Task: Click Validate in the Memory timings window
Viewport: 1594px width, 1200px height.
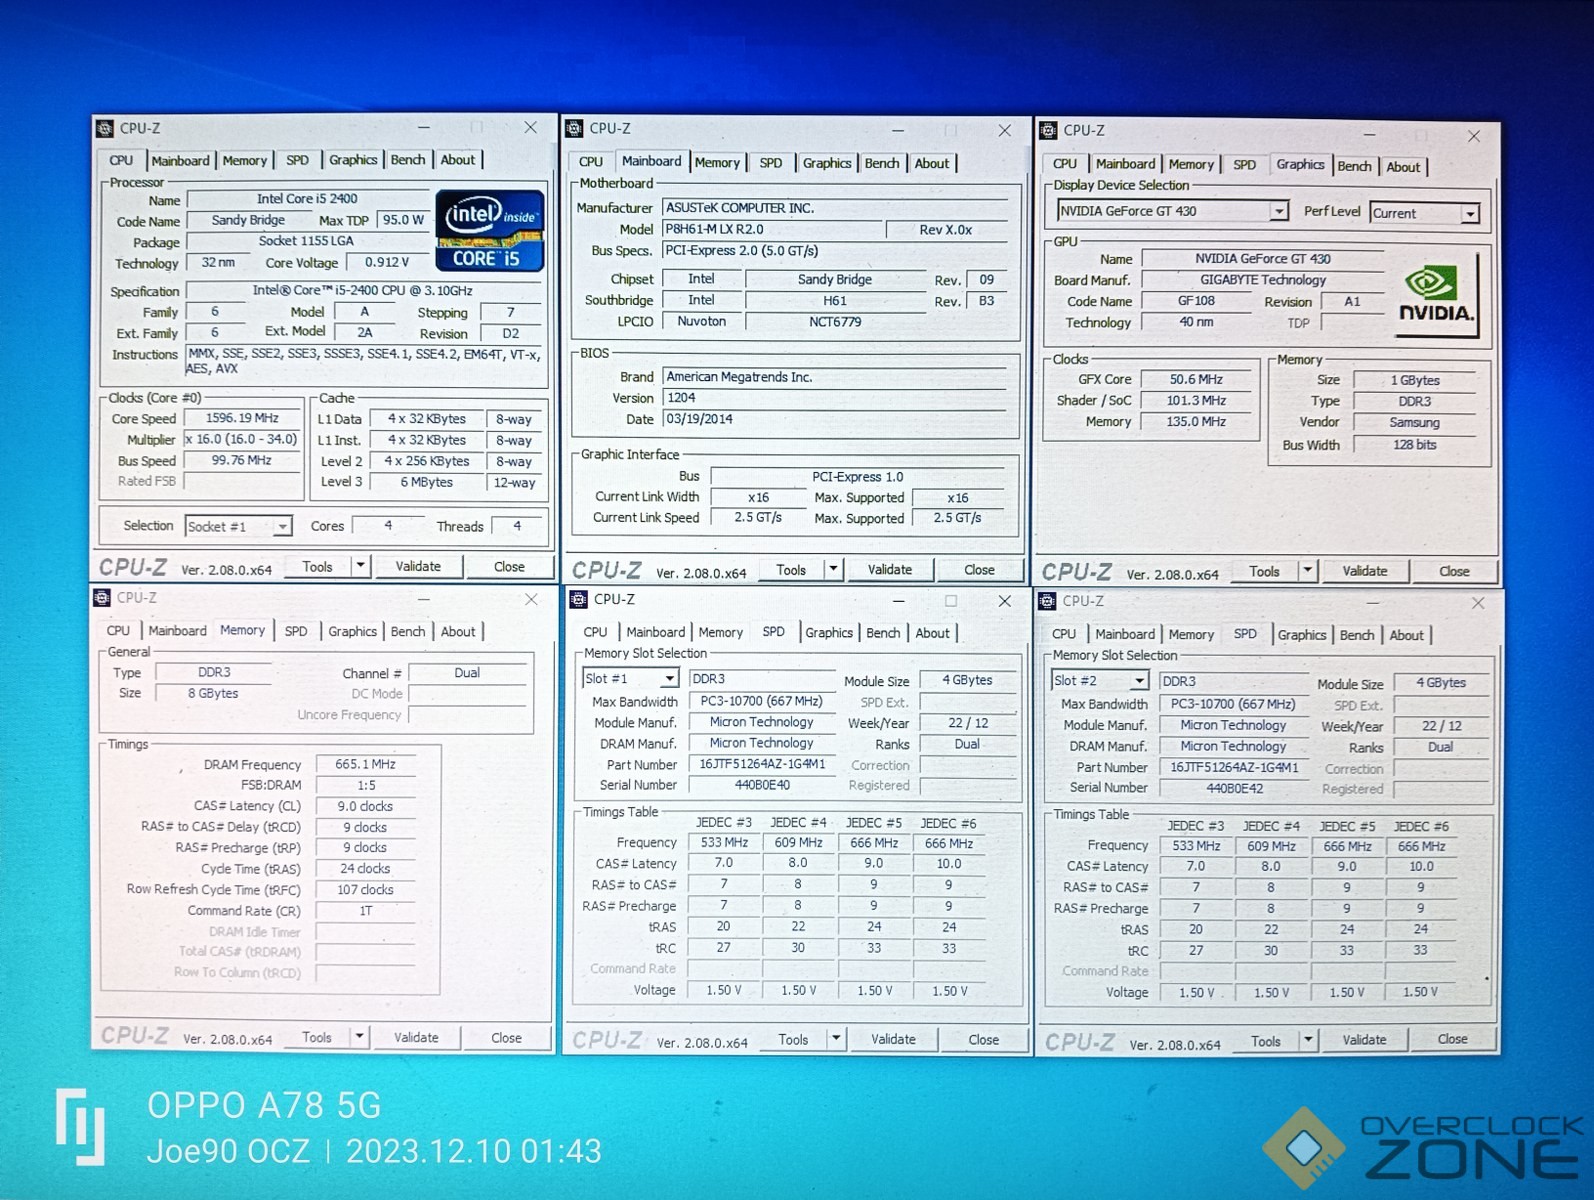Action: click(x=416, y=1037)
